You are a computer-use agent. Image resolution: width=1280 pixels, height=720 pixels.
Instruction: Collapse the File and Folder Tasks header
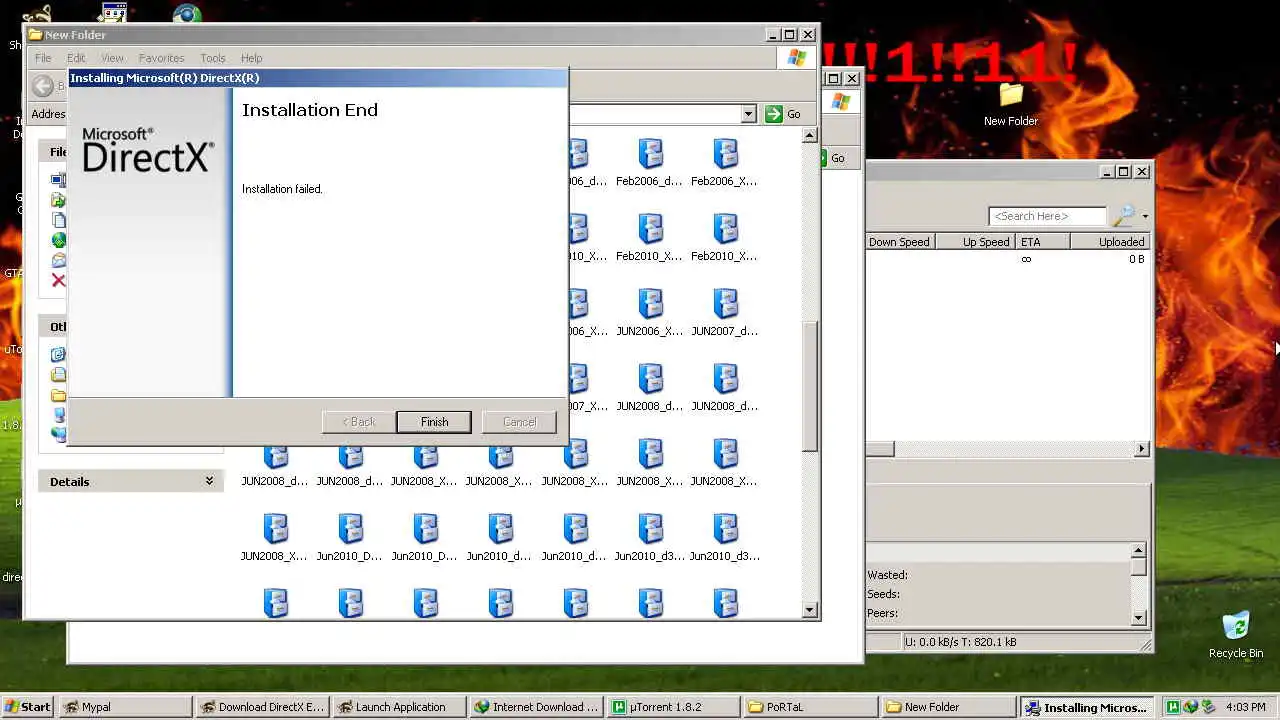point(54,152)
